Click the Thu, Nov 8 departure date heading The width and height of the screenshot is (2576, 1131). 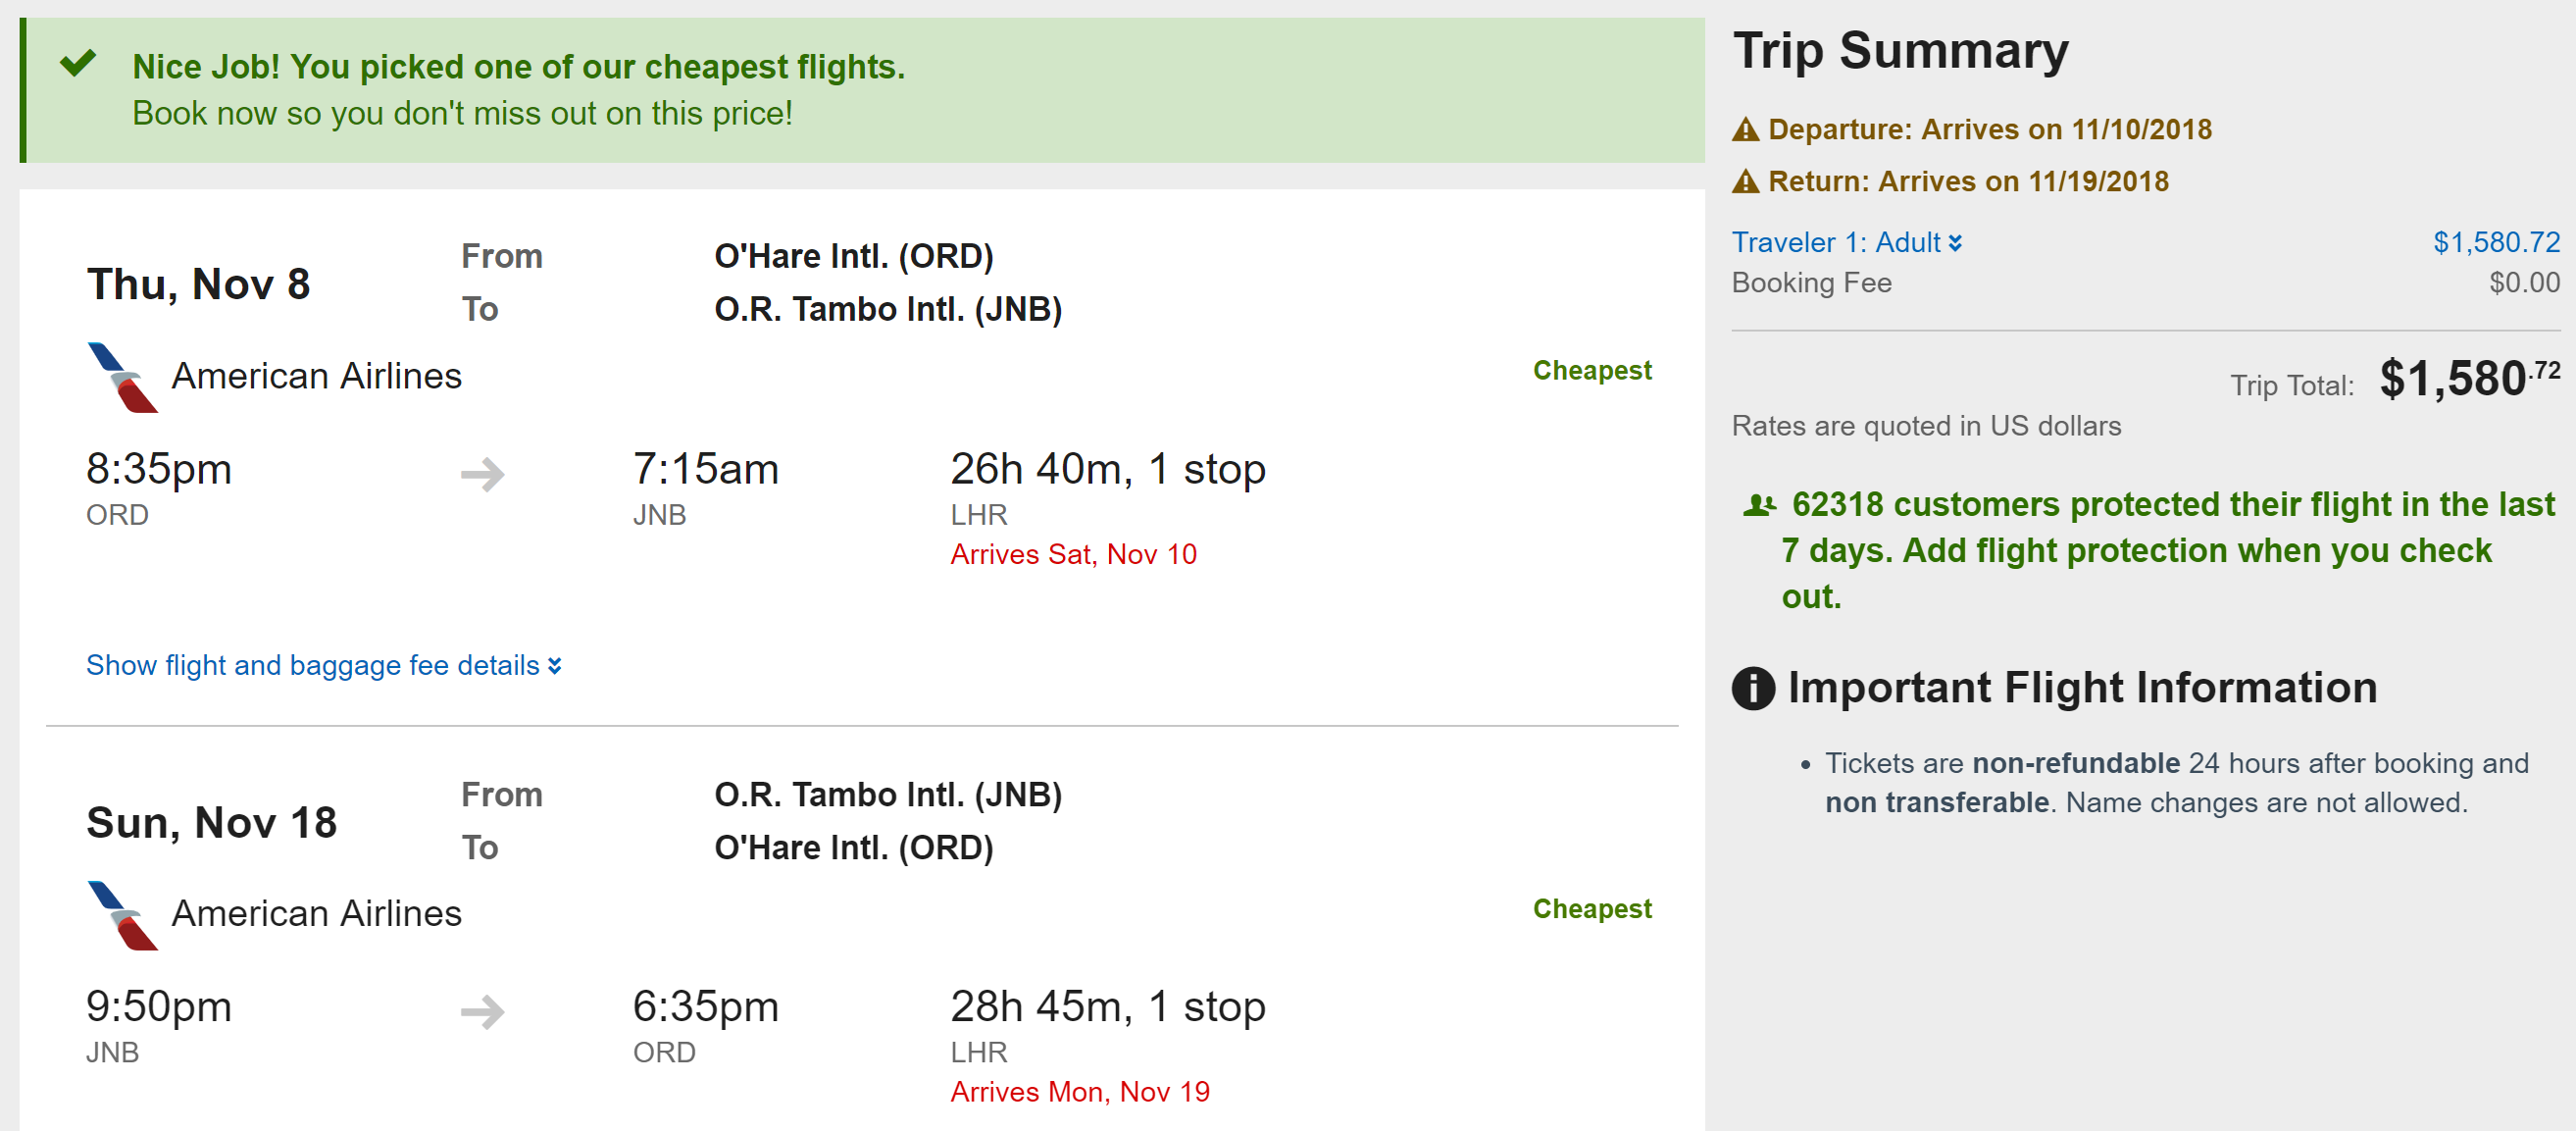[x=198, y=285]
